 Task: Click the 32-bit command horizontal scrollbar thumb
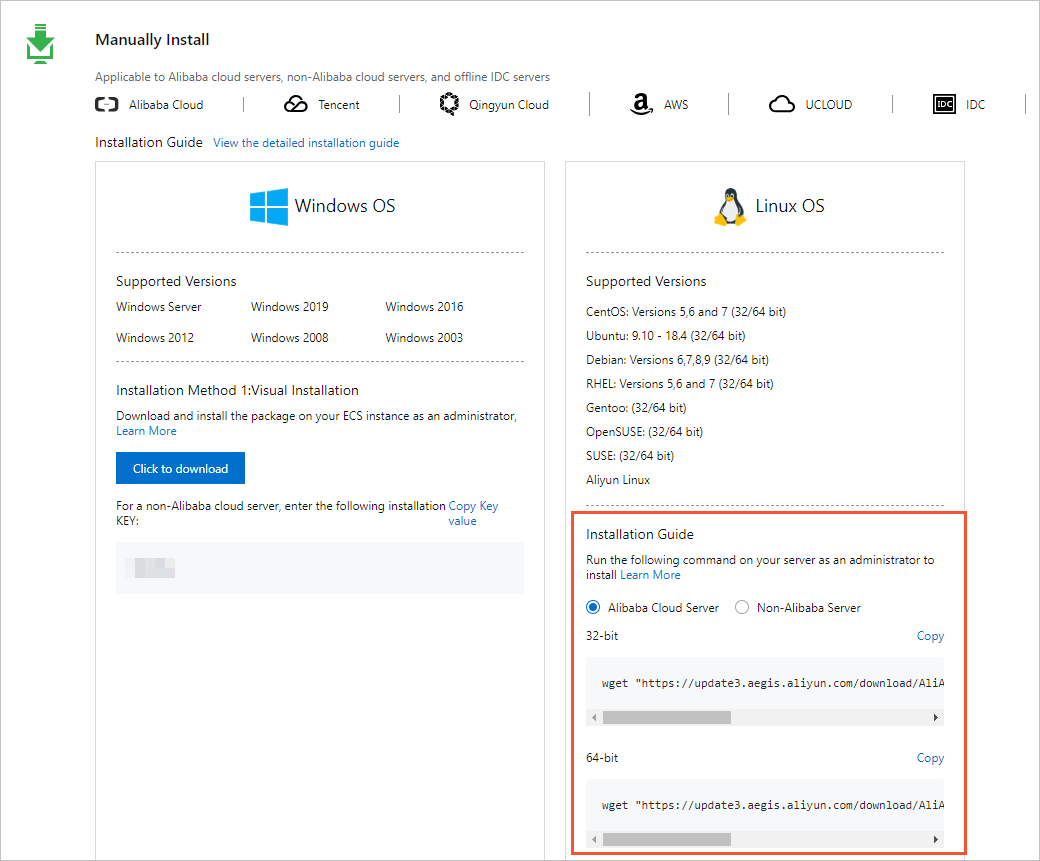[x=667, y=718]
